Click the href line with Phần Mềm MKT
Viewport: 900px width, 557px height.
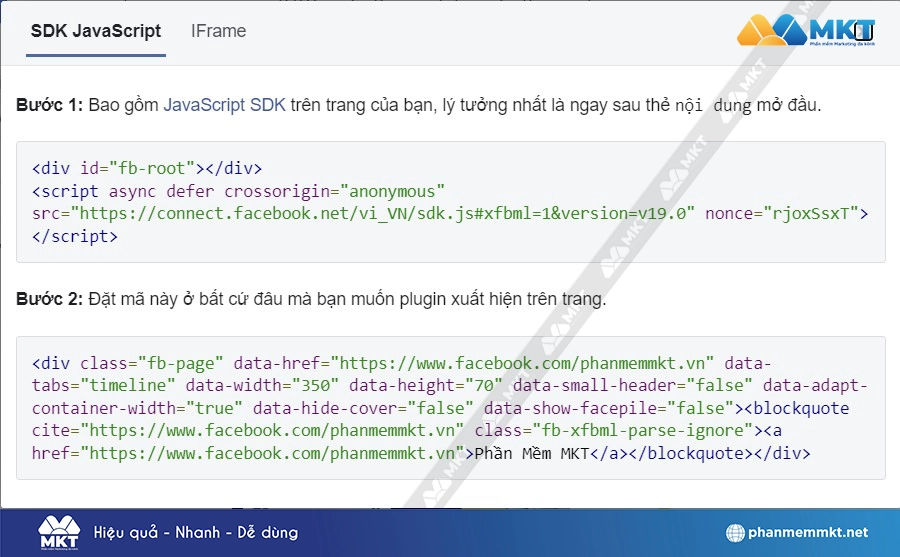coord(421,454)
